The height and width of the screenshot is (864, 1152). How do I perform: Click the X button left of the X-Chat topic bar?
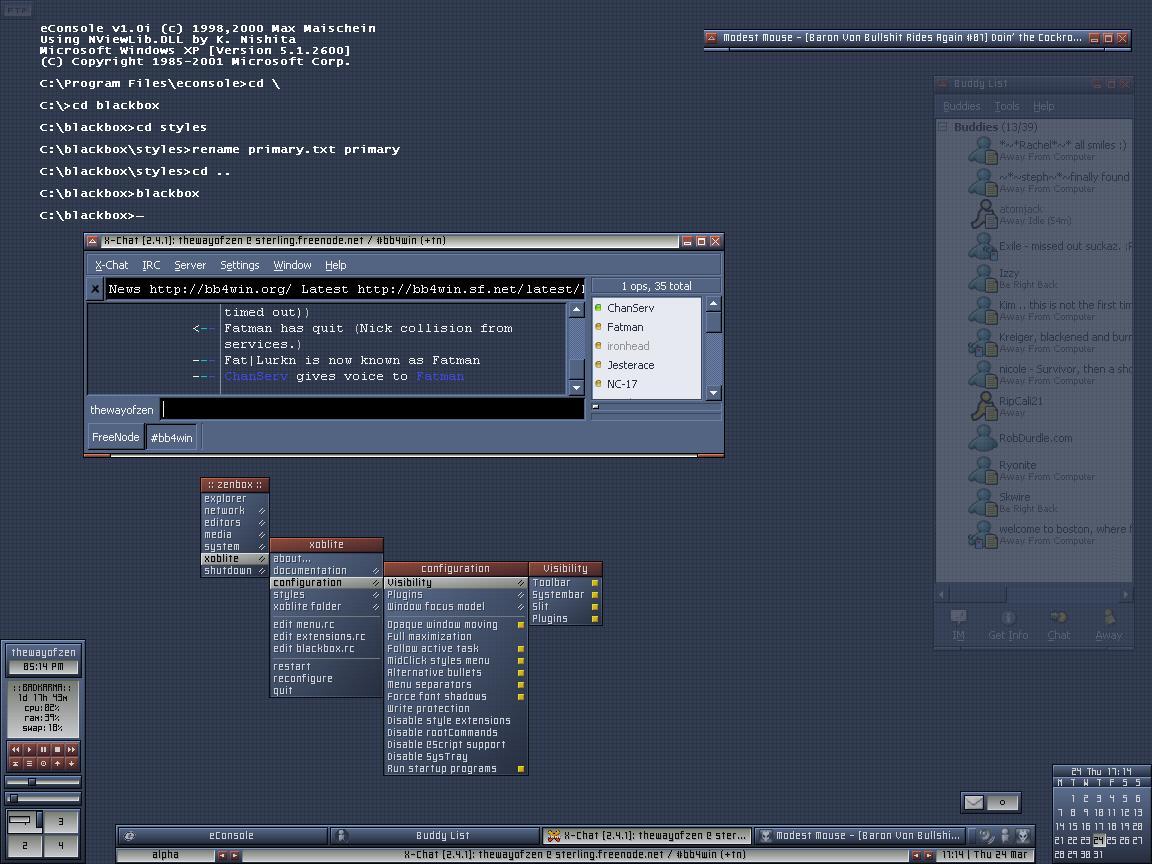tap(95, 289)
